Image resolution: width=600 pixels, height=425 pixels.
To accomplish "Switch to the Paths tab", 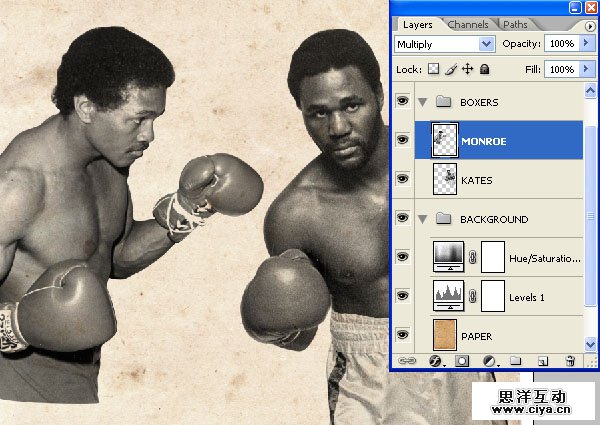I will click(x=515, y=24).
